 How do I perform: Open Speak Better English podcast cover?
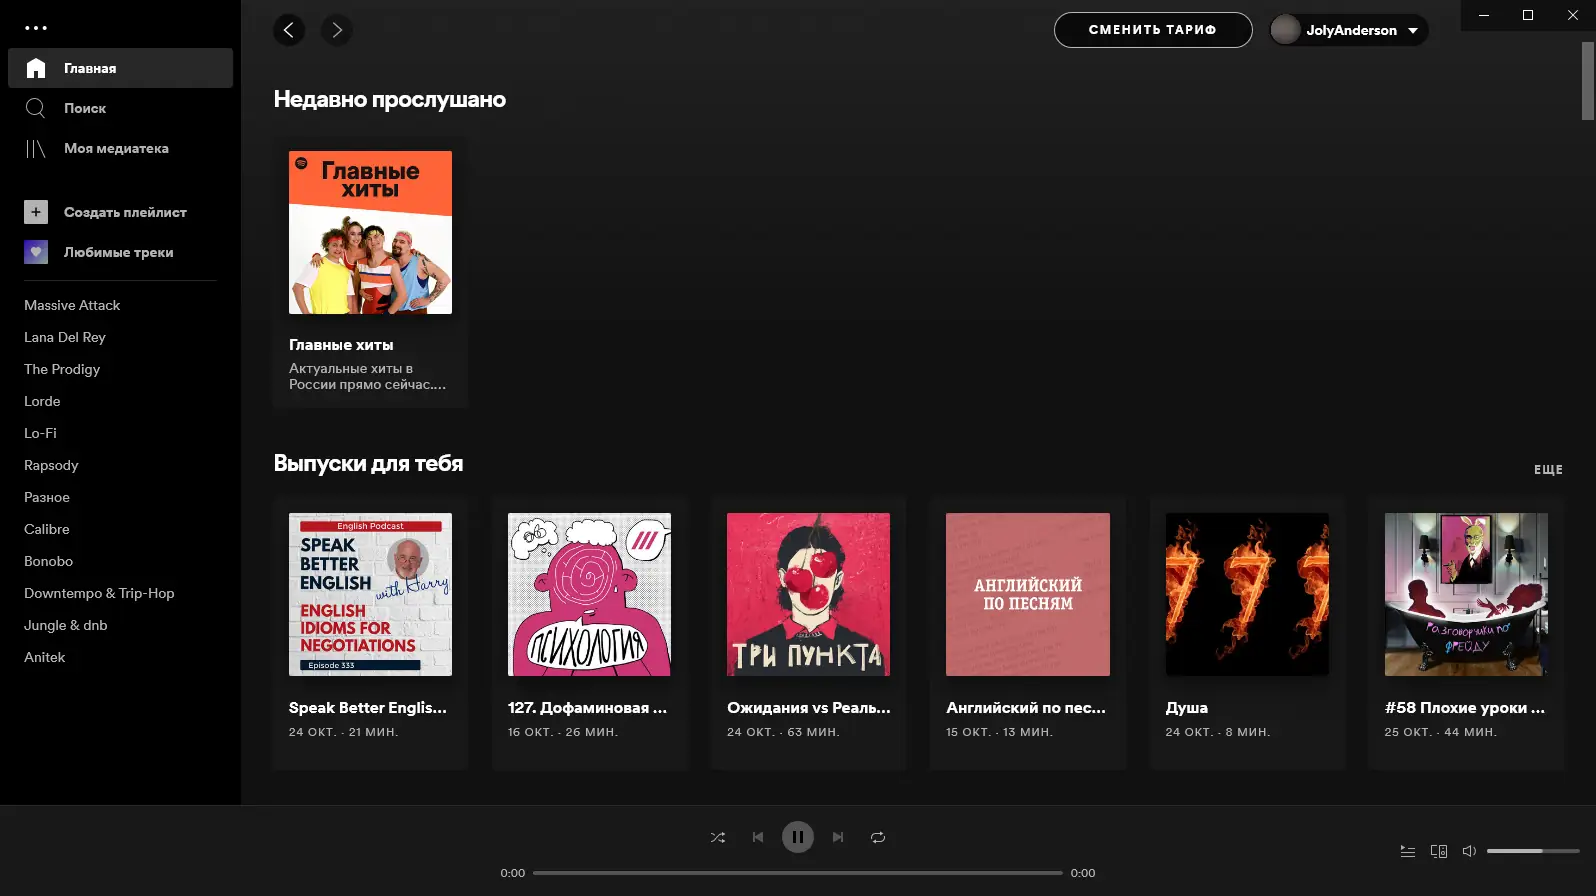(370, 594)
